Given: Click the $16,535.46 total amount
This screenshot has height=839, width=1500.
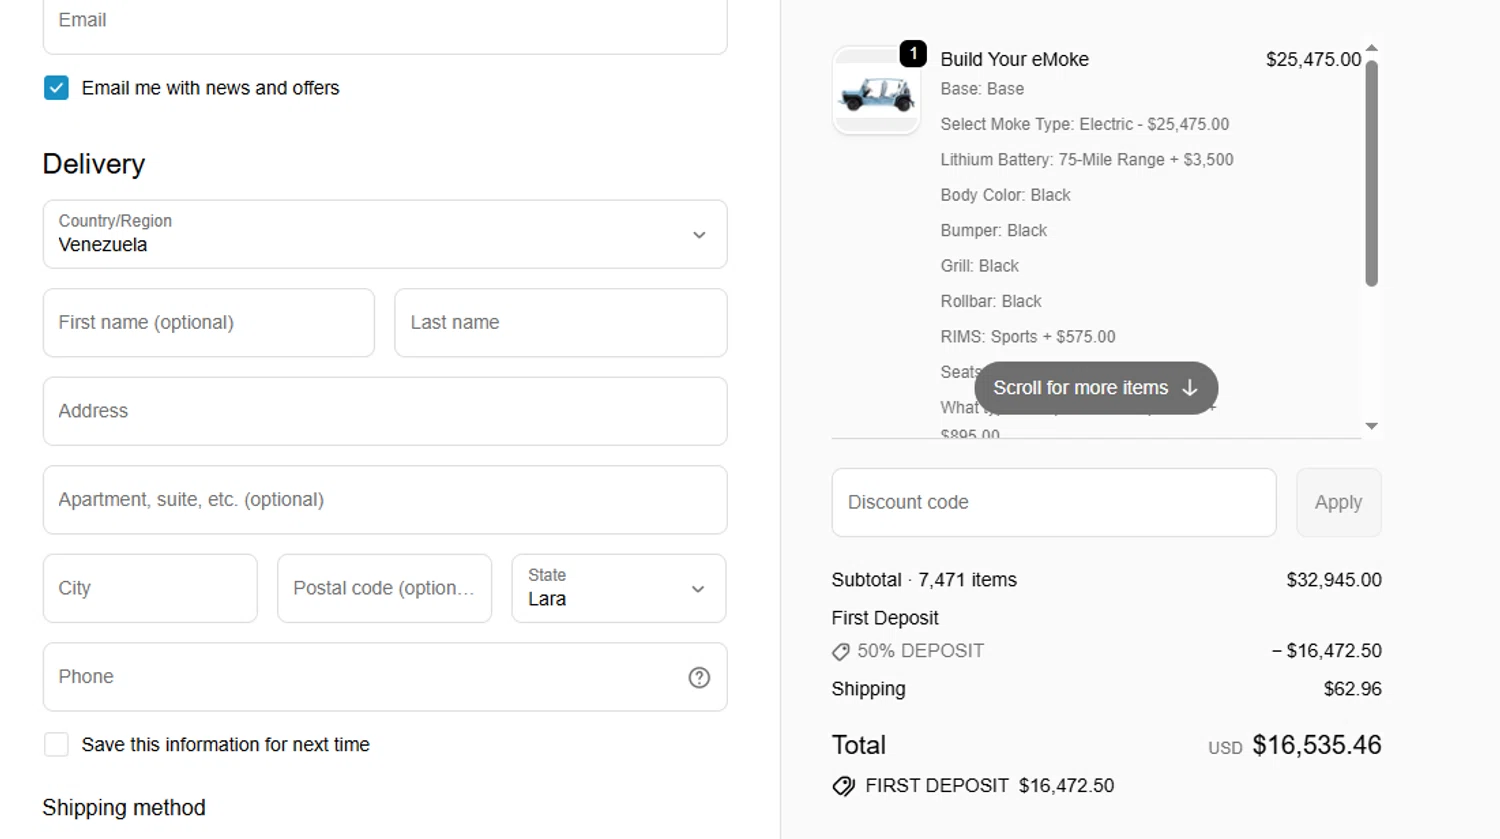Looking at the screenshot, I should tap(1317, 745).
